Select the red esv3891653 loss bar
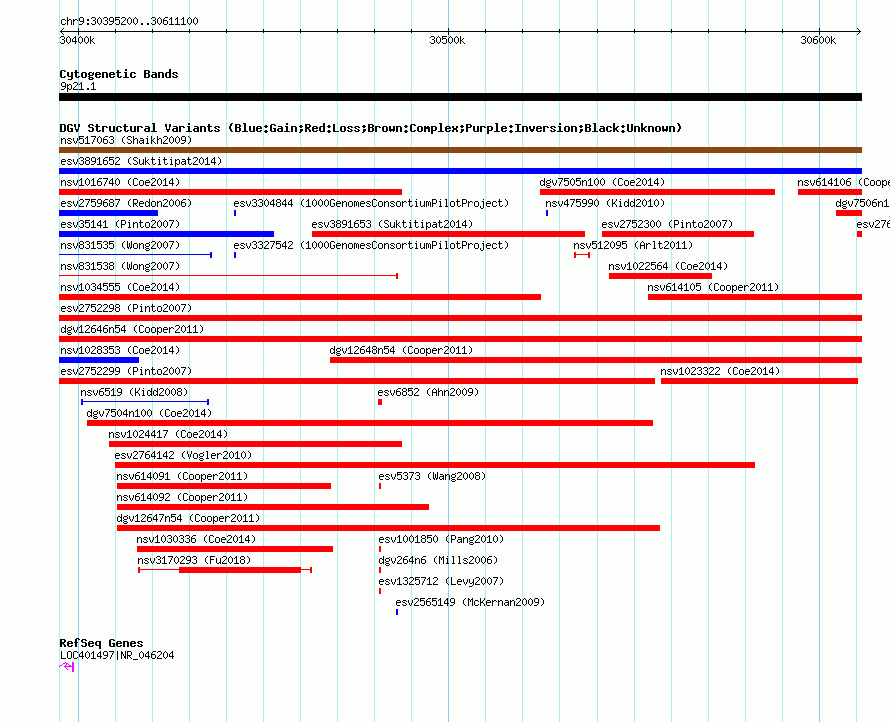Image resolution: width=890 pixels, height=722 pixels. point(448,234)
